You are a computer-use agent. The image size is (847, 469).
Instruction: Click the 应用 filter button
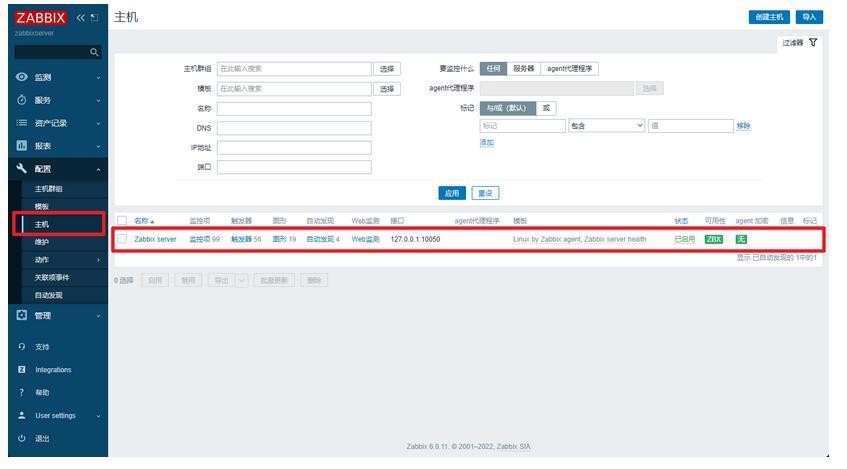452,193
